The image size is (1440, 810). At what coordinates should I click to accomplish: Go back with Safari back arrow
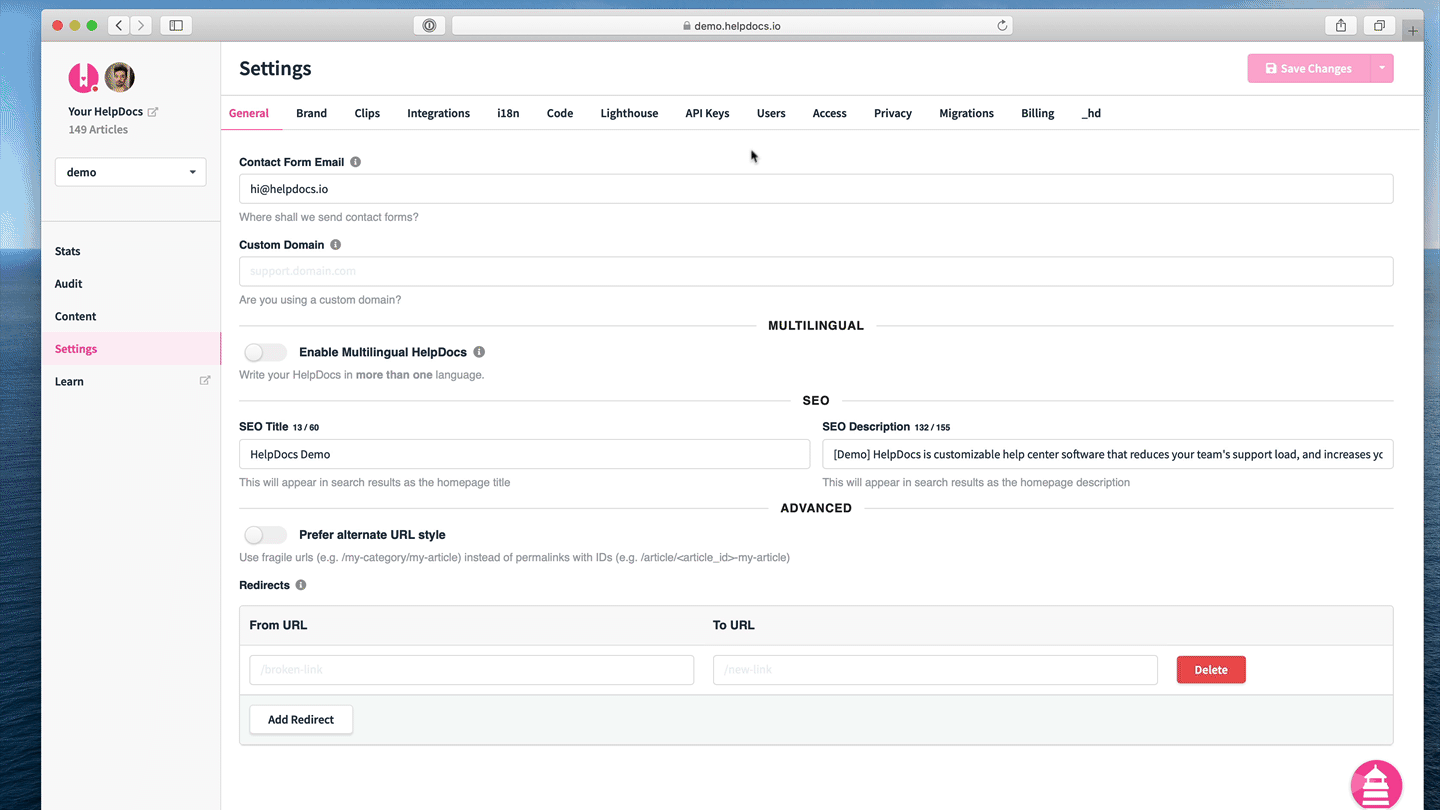click(119, 26)
